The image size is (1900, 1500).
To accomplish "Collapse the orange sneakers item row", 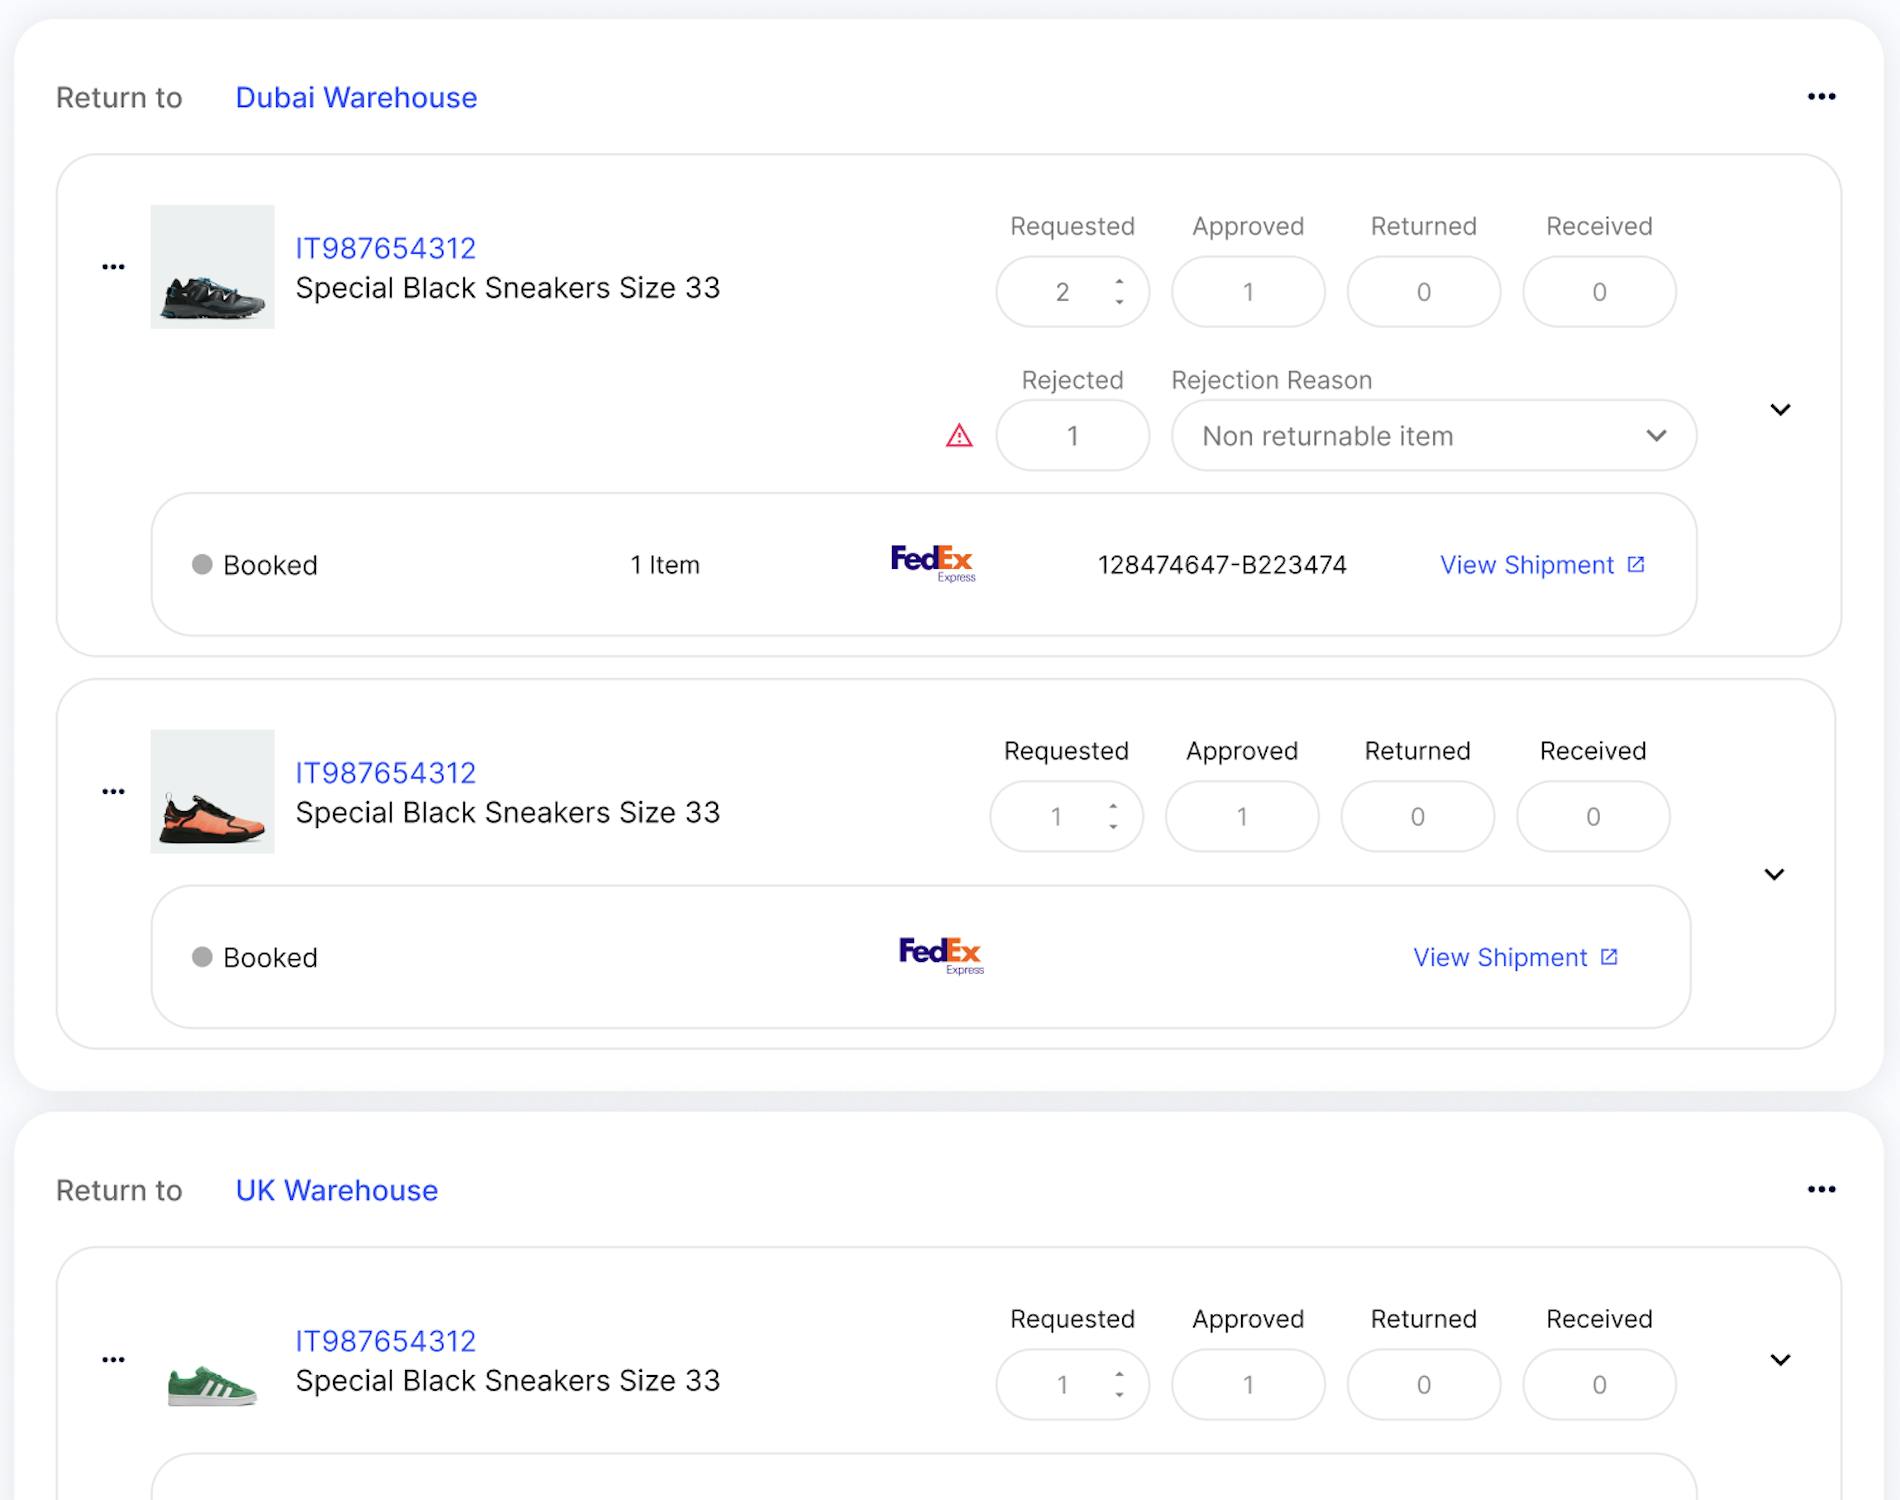I will pyautogui.click(x=1774, y=875).
